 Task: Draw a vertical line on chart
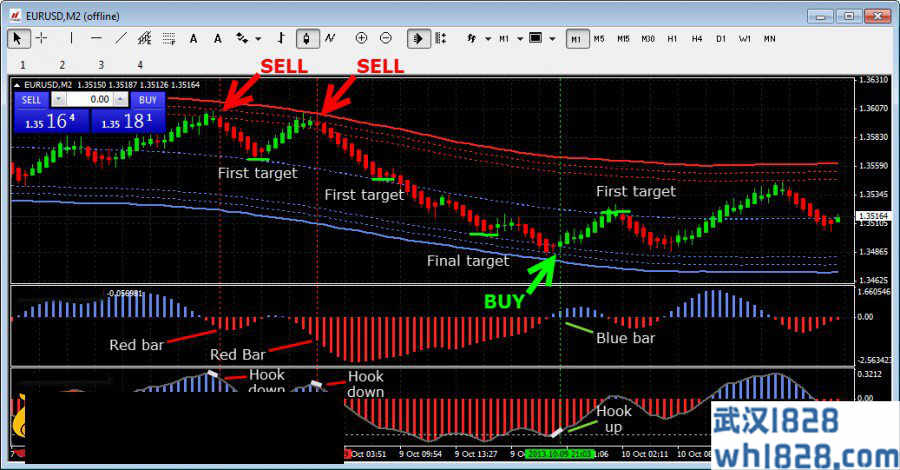pyautogui.click(x=71, y=38)
